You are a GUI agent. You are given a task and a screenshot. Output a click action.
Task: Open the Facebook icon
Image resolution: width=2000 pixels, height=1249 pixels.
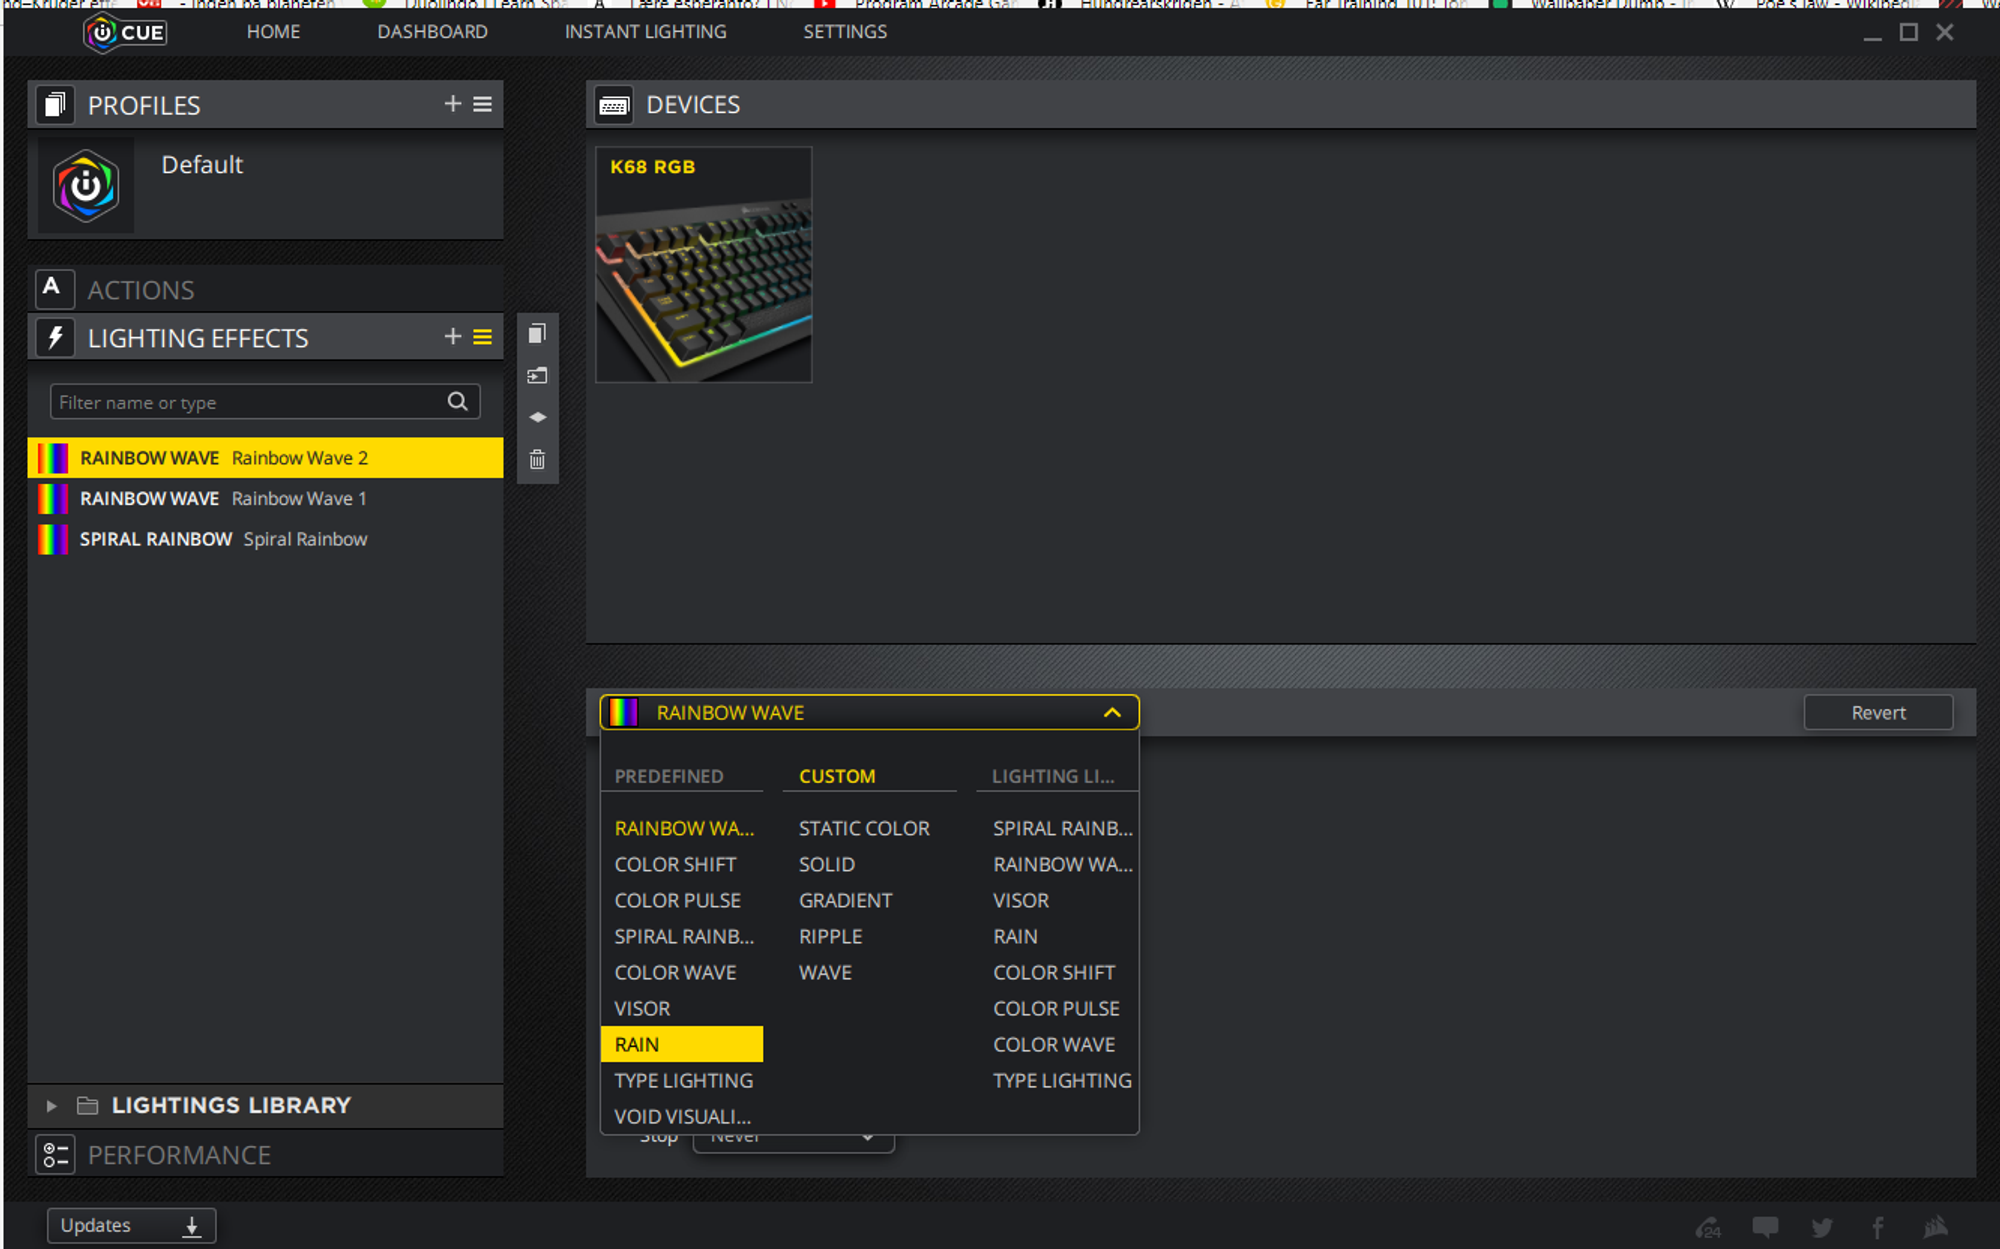(1878, 1227)
